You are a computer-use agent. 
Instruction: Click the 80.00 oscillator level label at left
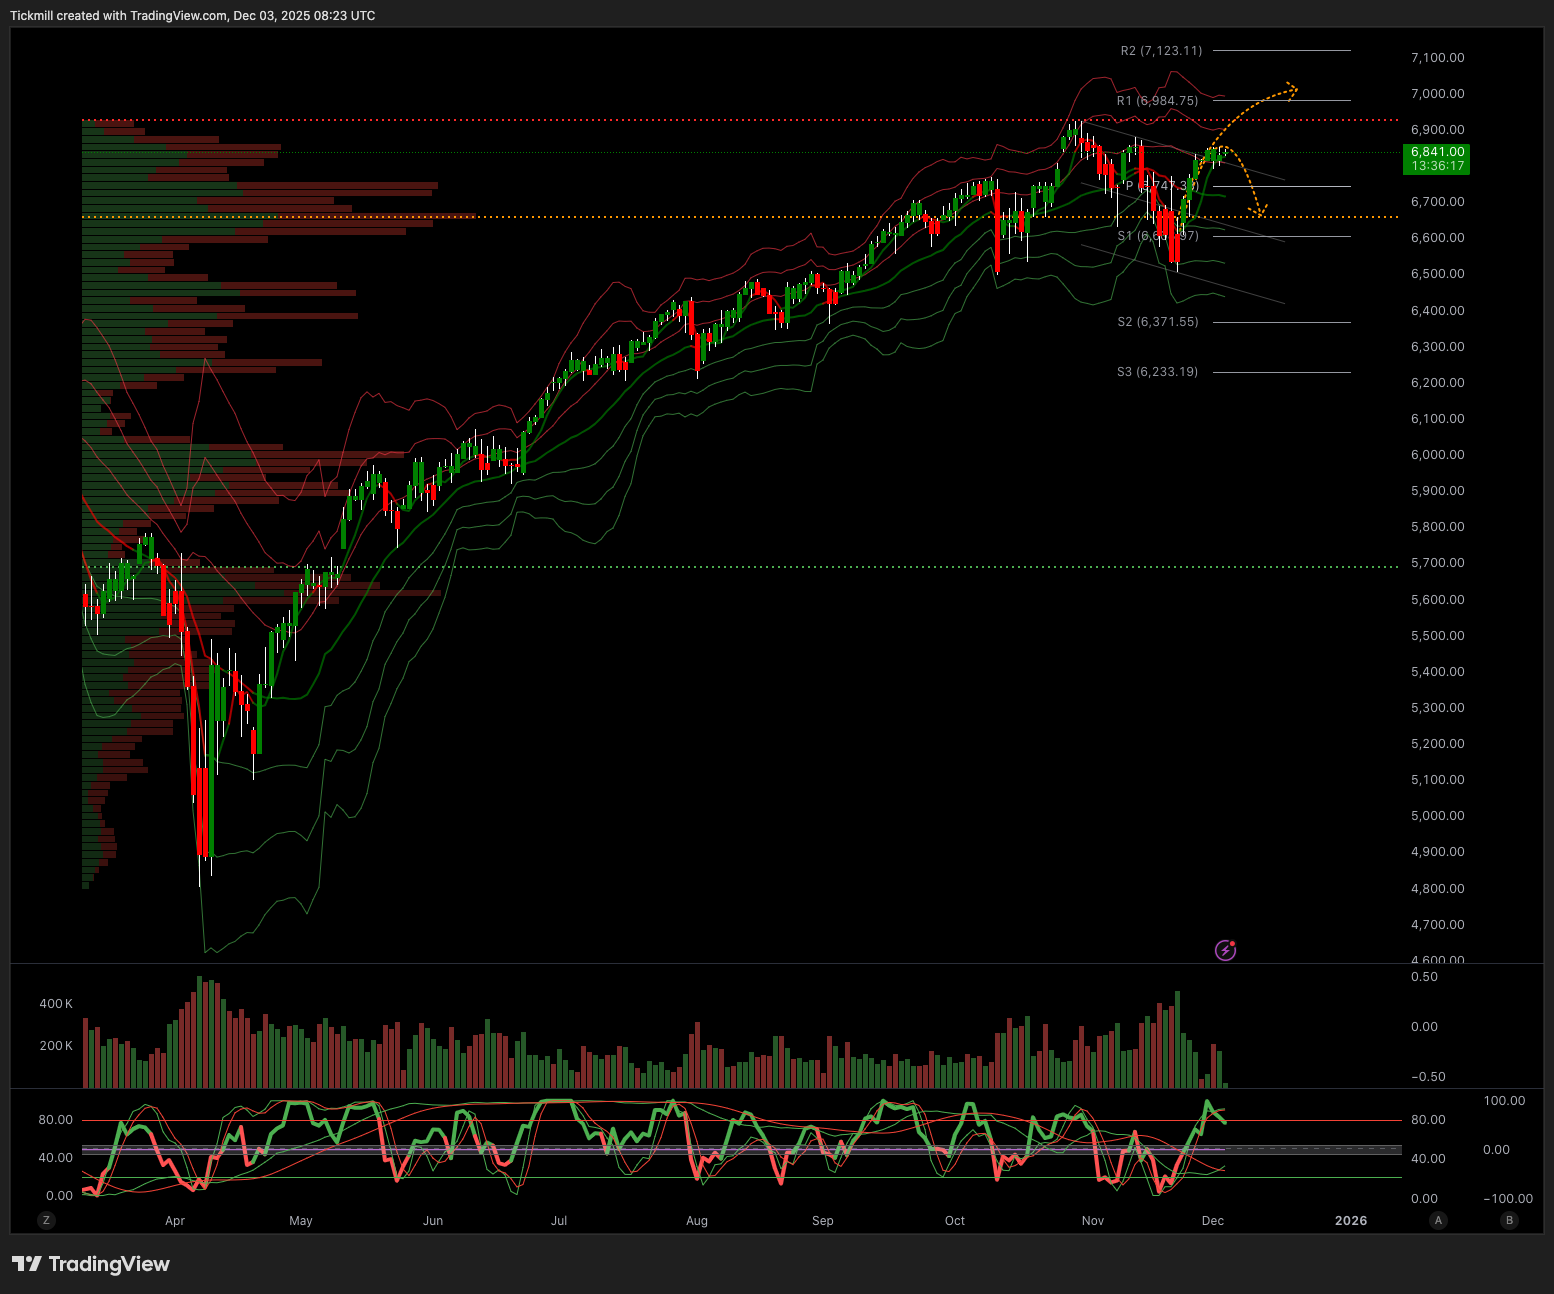coord(56,1120)
